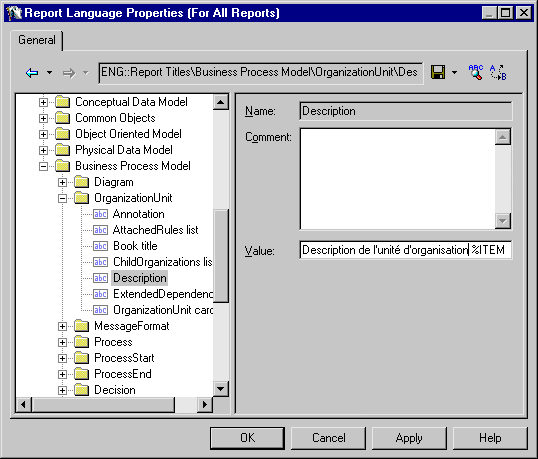Select the Book title abc icon

pos(100,246)
